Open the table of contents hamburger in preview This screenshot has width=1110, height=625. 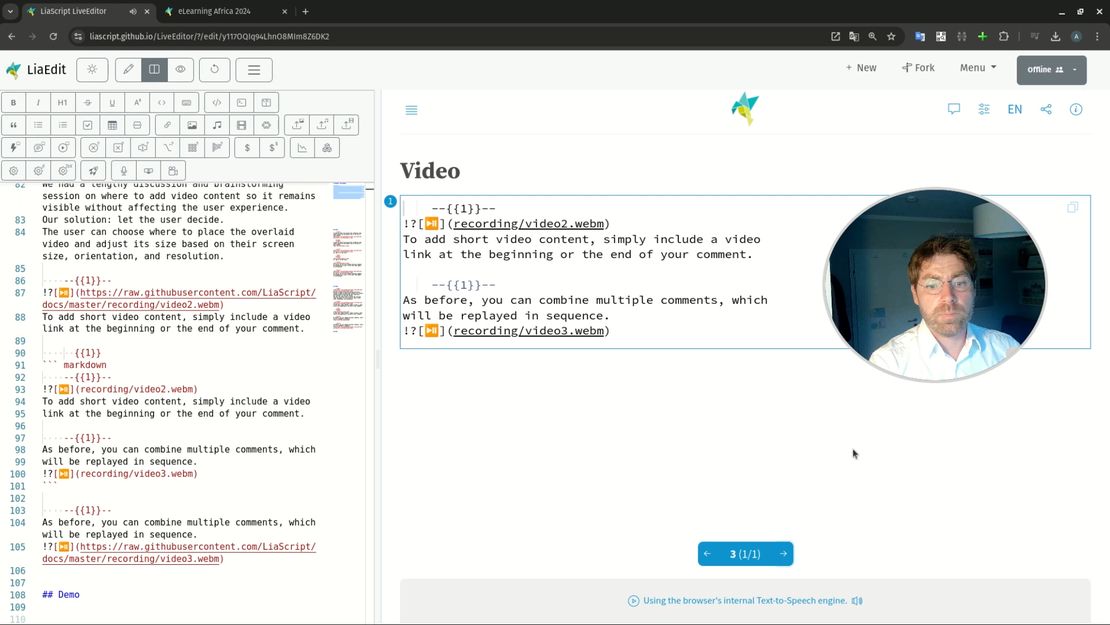tap(411, 110)
